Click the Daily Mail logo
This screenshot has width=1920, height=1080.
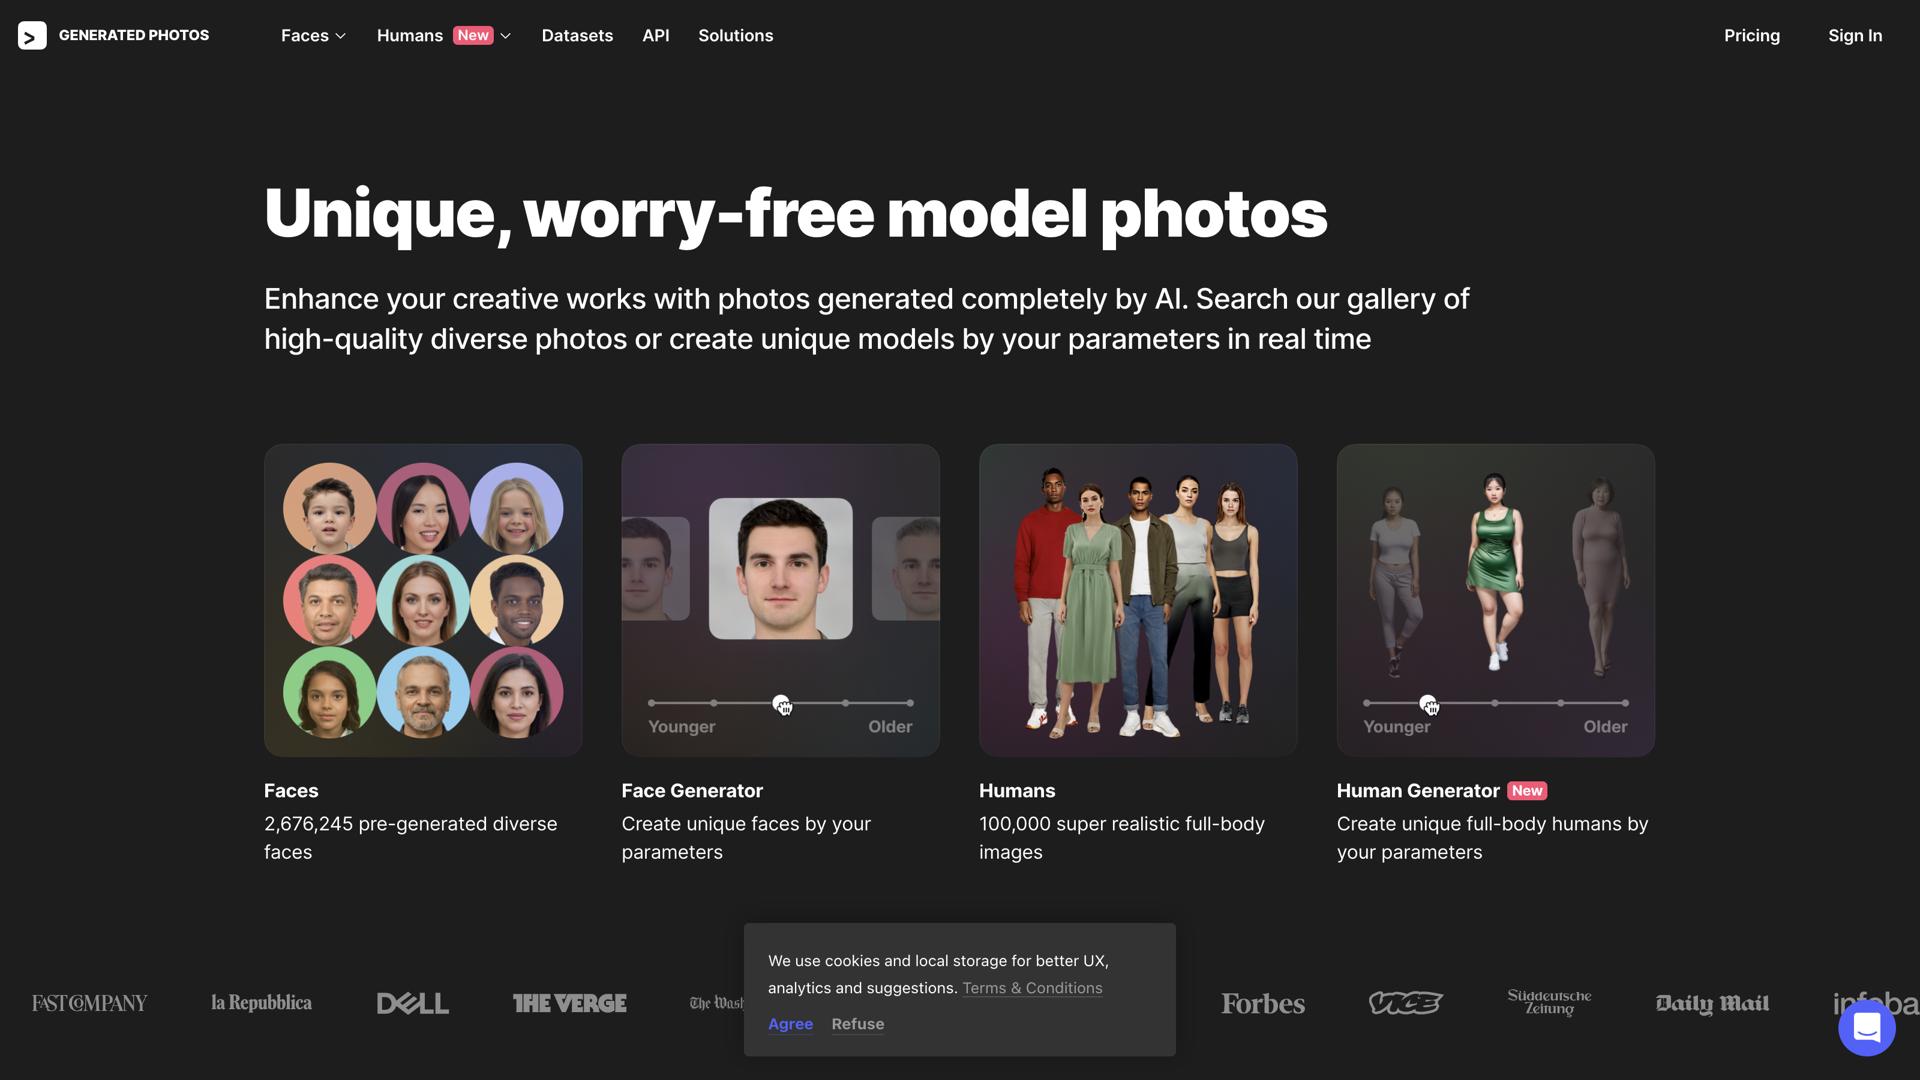click(1711, 1003)
